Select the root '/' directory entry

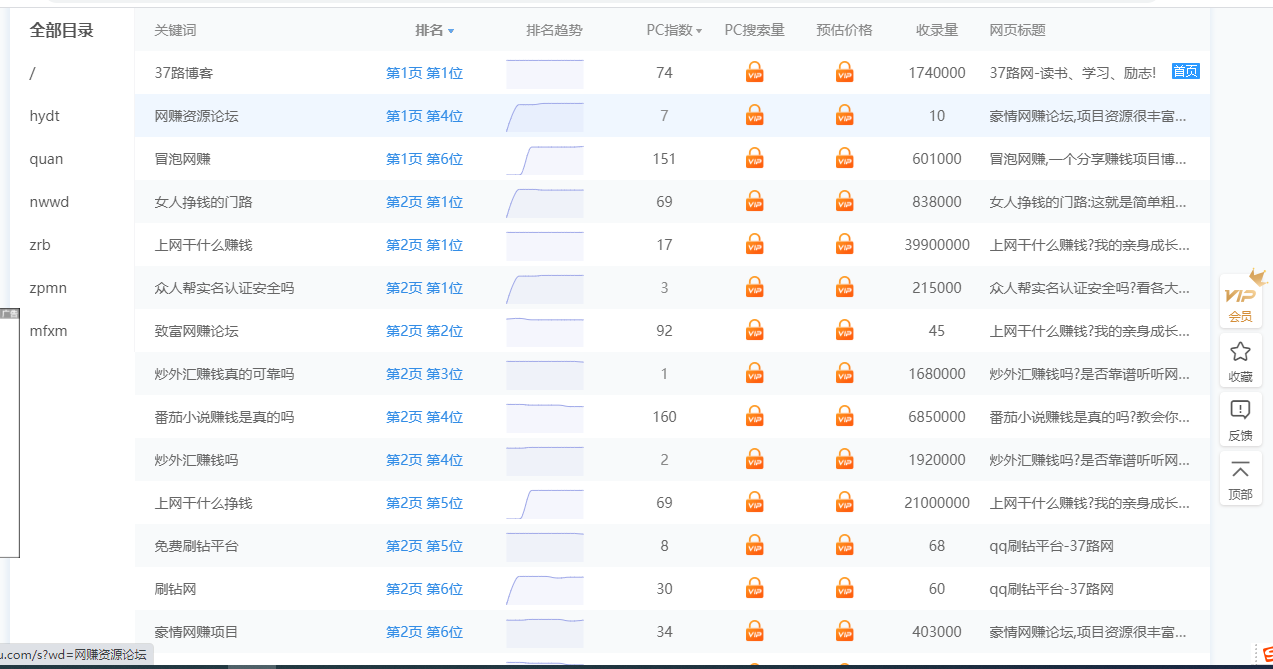(33, 73)
